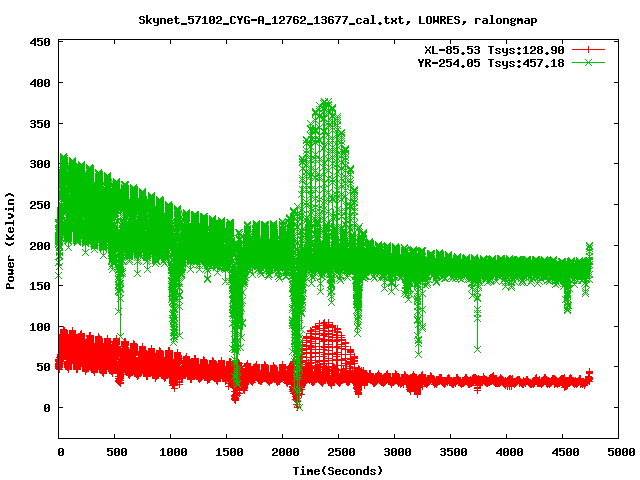Click the 350 y-axis tick label

pos(40,124)
